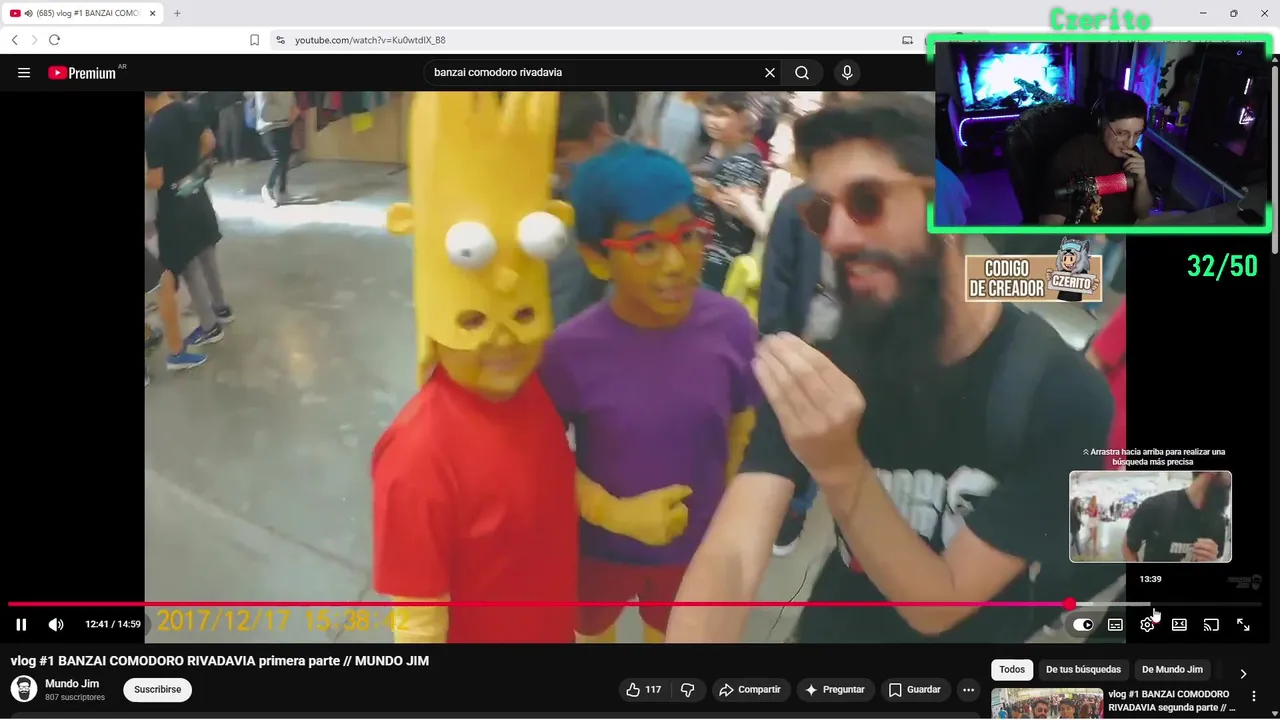
Task: Open Mundo Jim channel name link
Action: pos(72,684)
